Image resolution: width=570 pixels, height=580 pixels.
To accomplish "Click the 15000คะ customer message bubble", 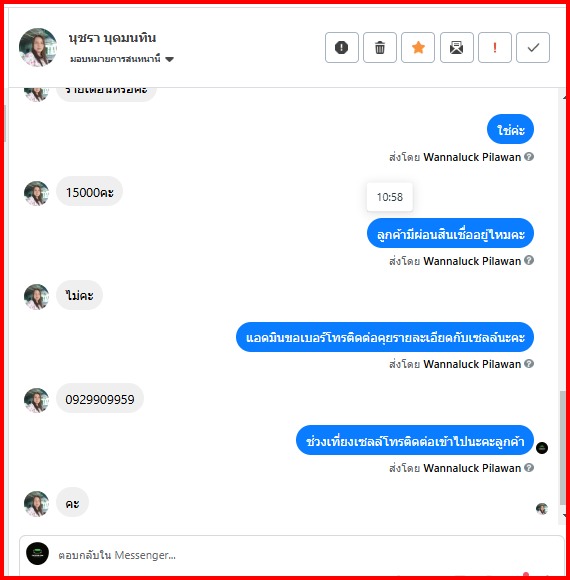I will click(x=90, y=192).
